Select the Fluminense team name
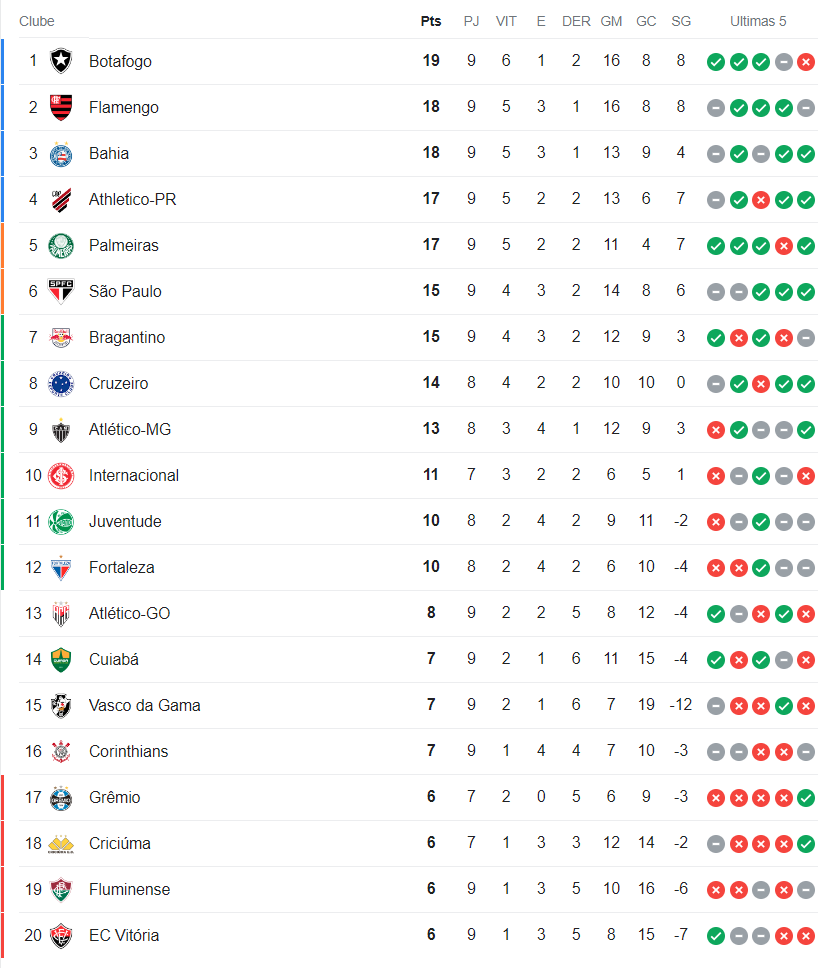 pos(129,889)
